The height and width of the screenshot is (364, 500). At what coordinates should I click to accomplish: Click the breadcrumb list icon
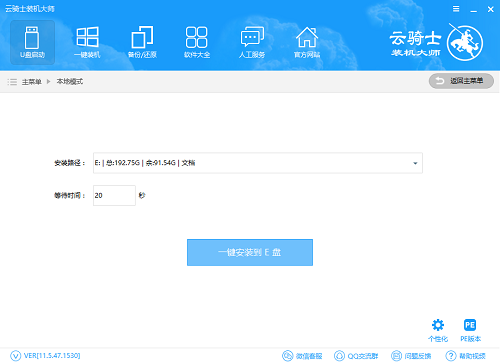(x=12, y=82)
